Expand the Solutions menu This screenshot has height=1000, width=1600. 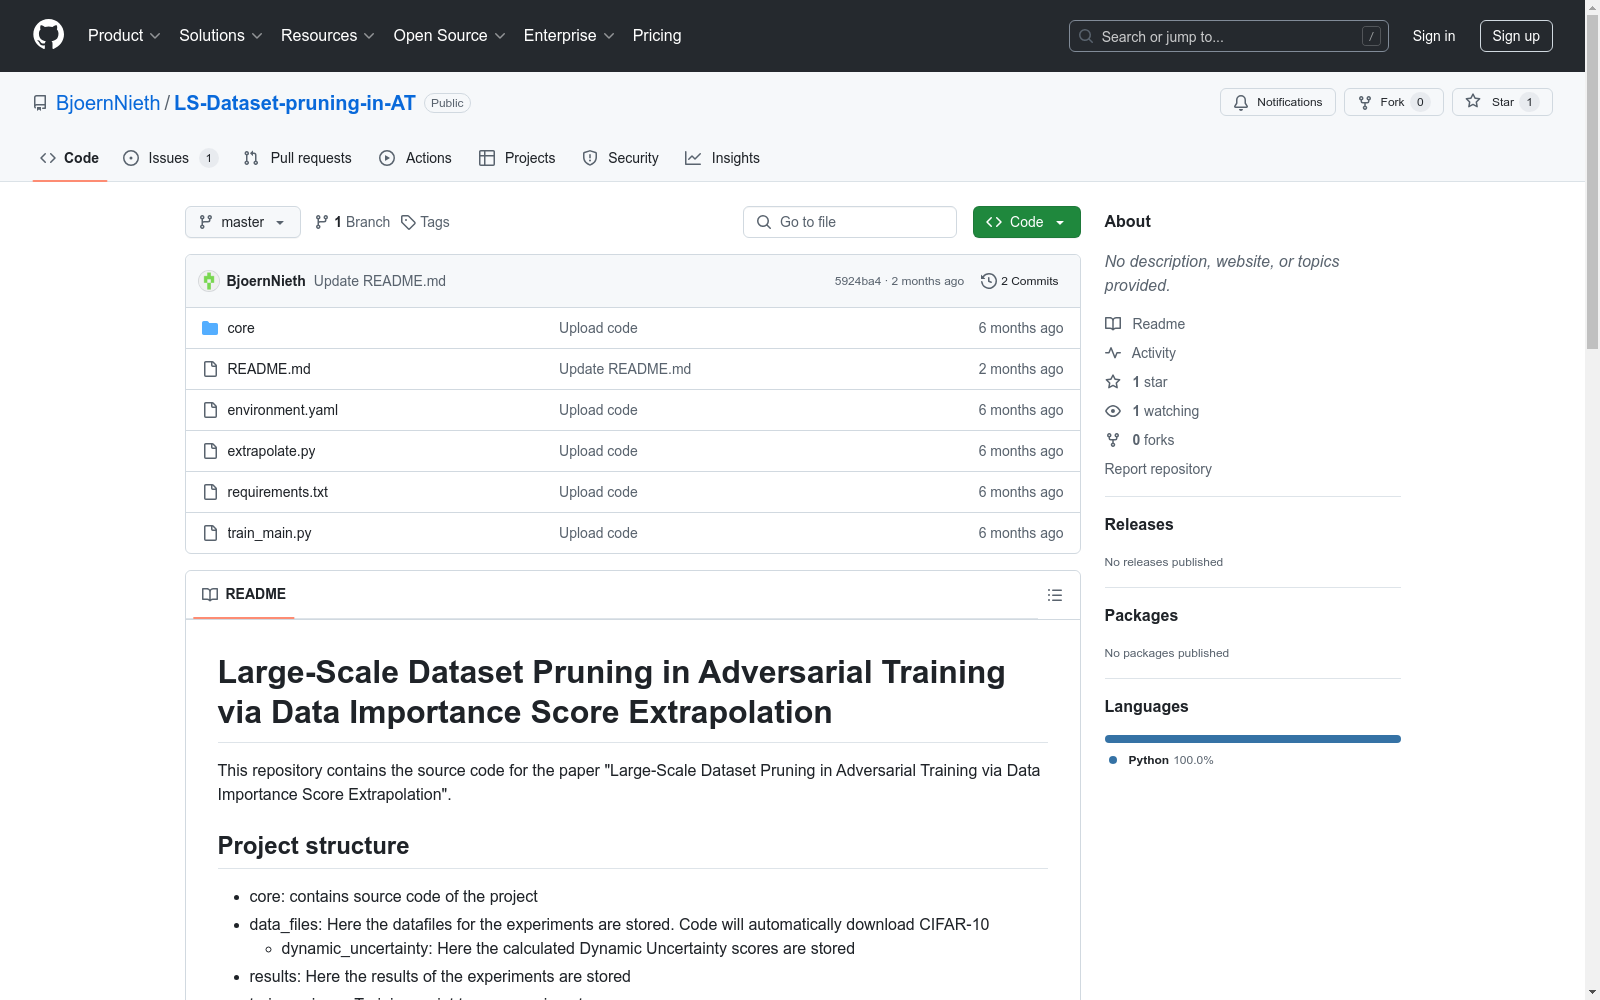[x=221, y=35]
